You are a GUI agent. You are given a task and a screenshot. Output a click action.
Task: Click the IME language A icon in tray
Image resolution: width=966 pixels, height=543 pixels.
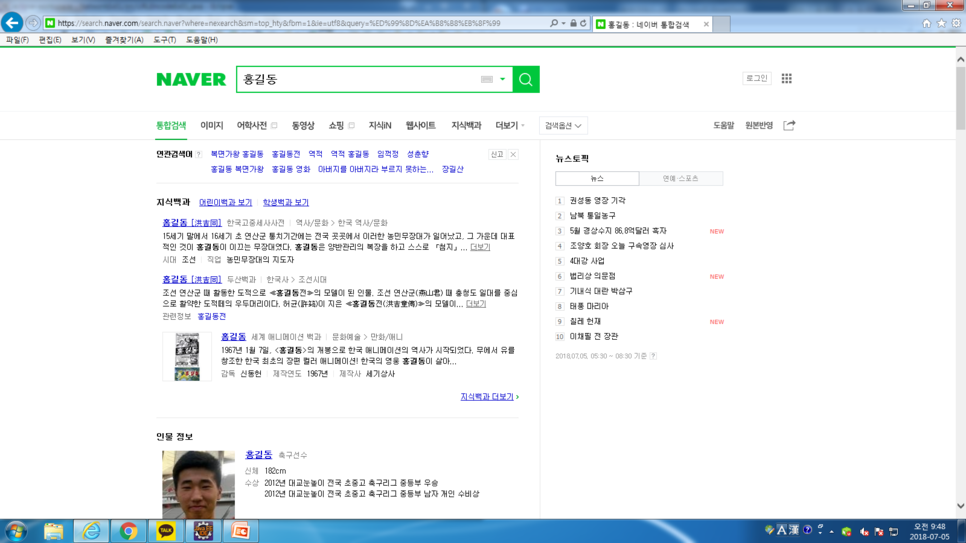point(782,530)
